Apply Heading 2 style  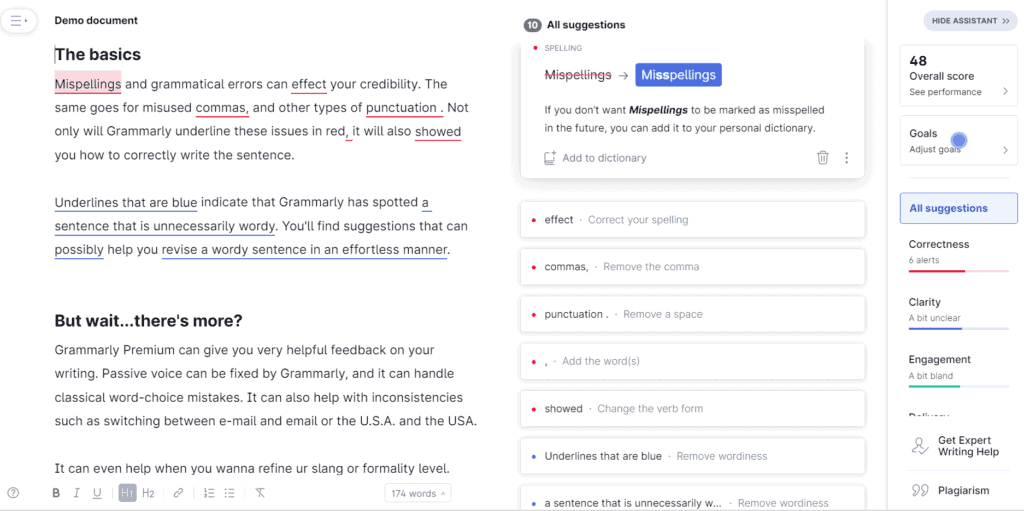[x=148, y=493]
